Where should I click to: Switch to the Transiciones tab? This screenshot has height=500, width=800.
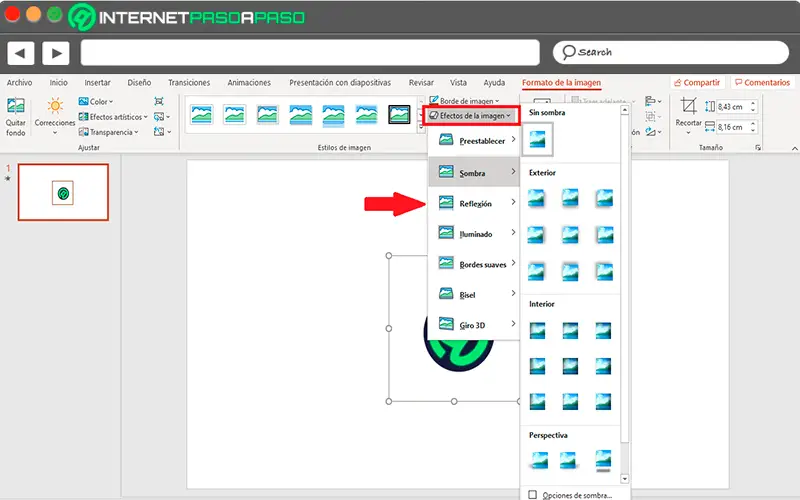[189, 83]
